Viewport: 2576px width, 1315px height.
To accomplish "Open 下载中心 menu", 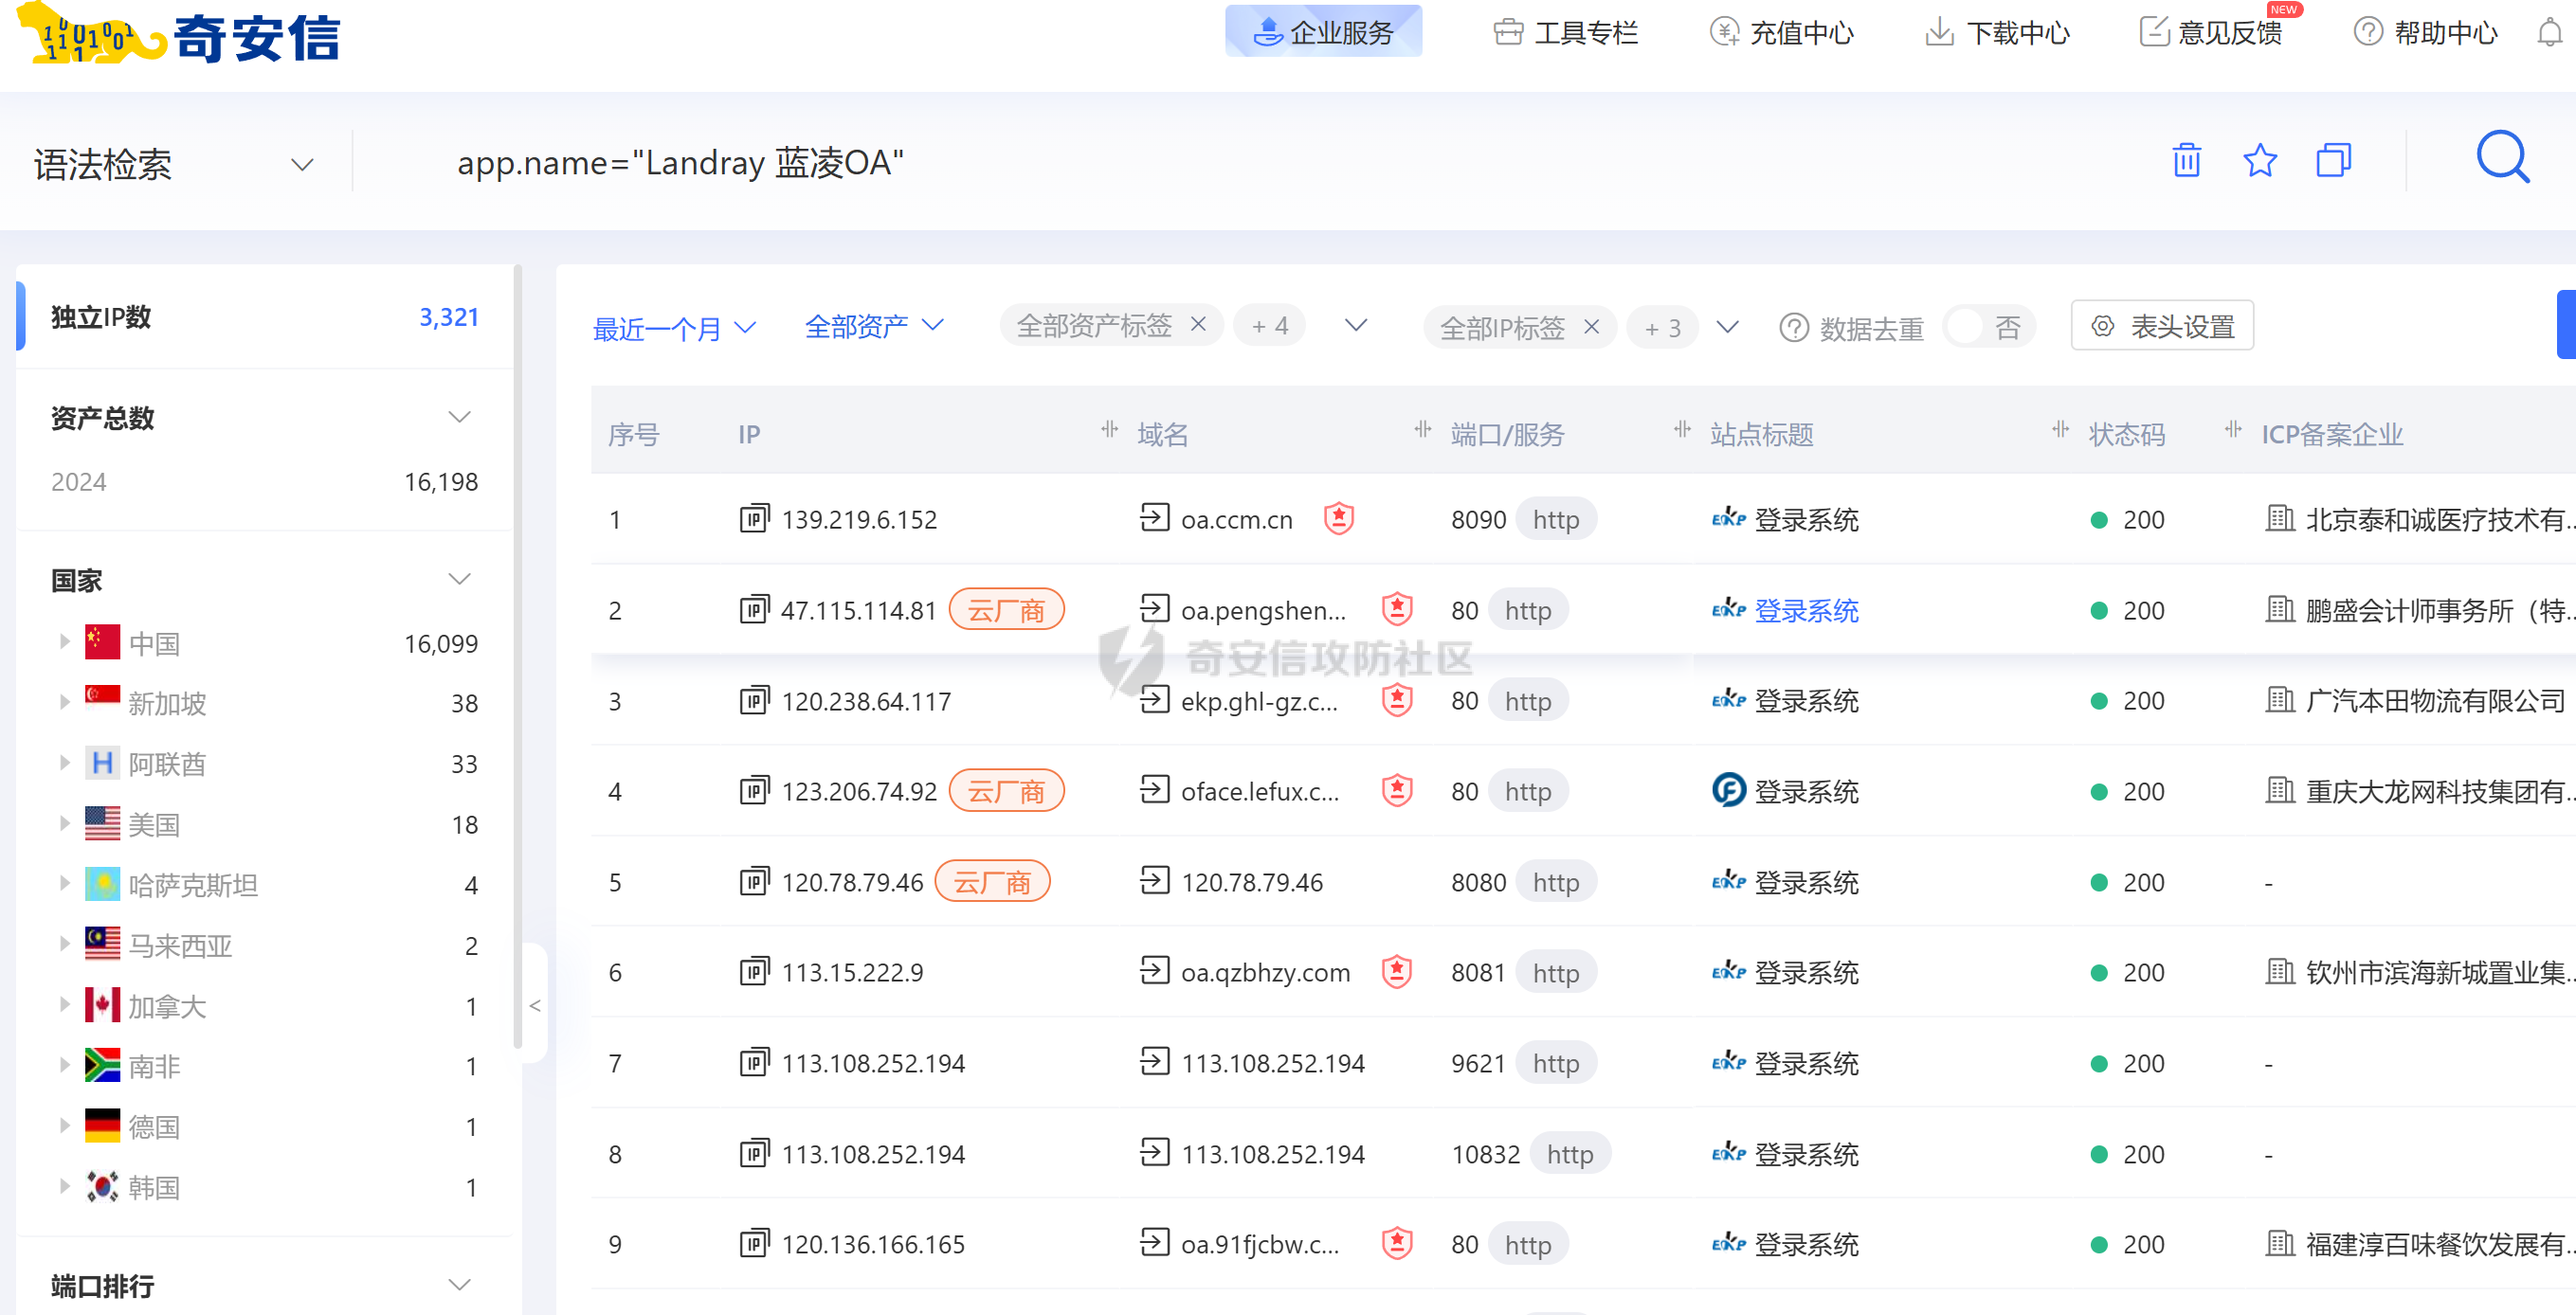I will click(x=1997, y=33).
